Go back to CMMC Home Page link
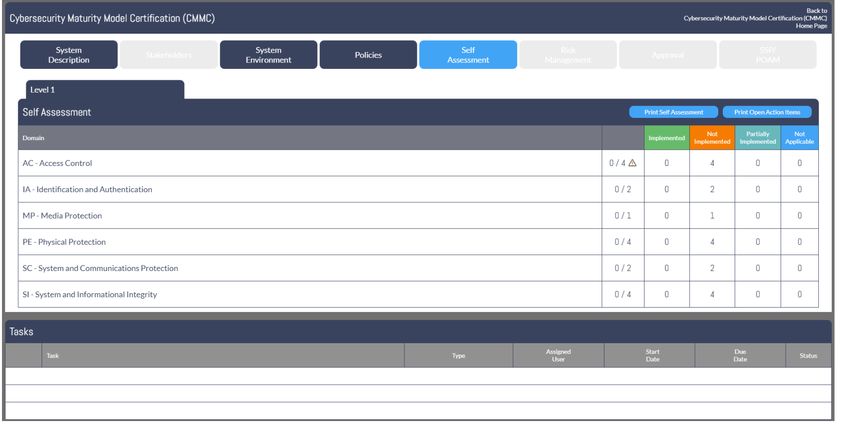 coord(755,18)
